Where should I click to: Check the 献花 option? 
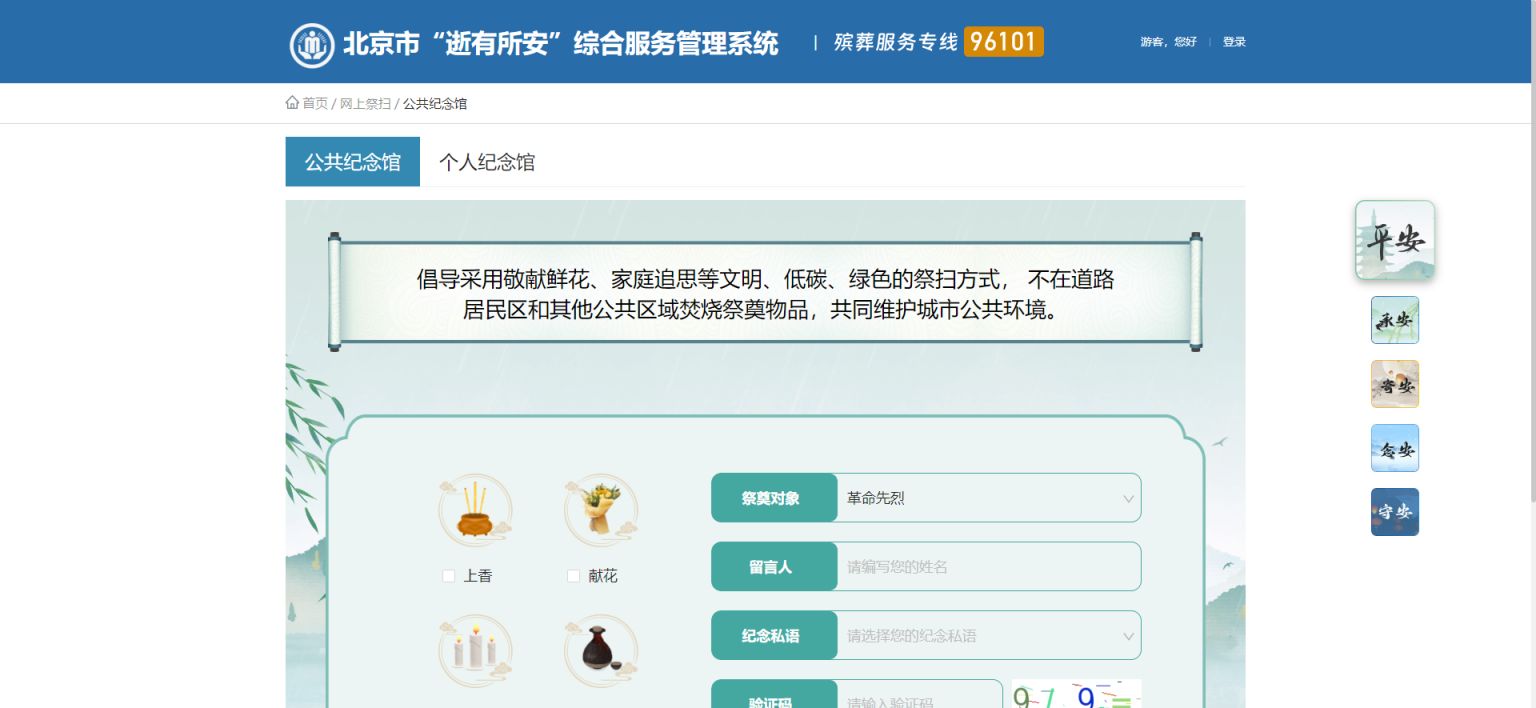click(x=573, y=576)
